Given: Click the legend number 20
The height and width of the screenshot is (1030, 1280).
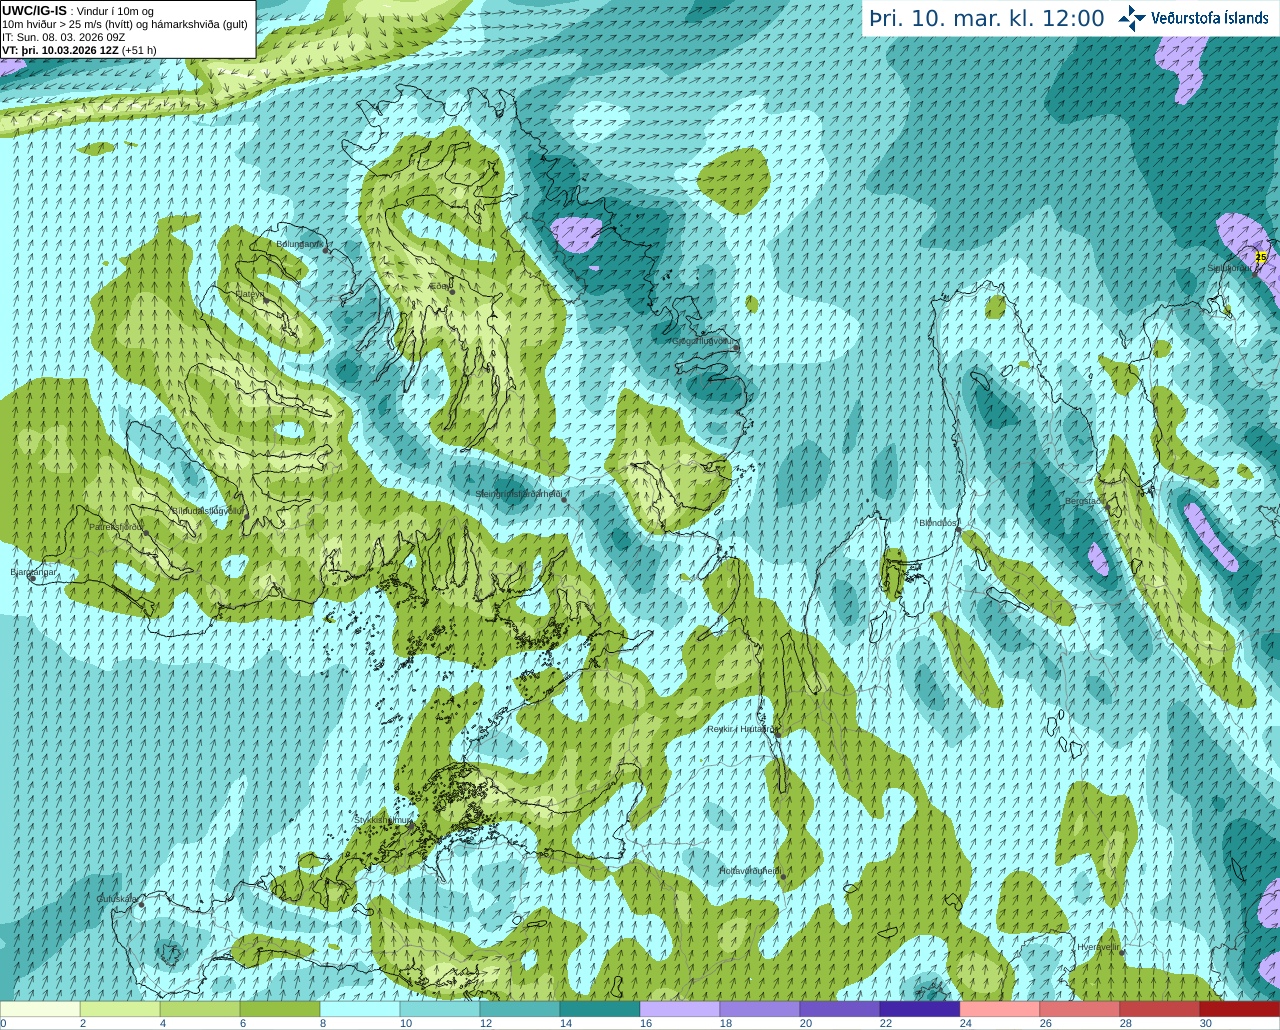Looking at the screenshot, I should 805,1023.
